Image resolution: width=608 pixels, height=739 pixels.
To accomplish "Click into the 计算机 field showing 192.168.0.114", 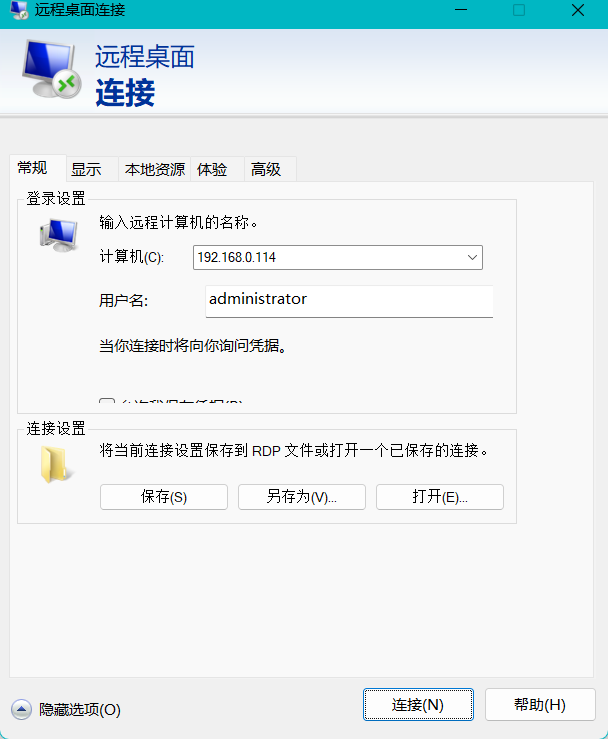I will click(x=337, y=257).
